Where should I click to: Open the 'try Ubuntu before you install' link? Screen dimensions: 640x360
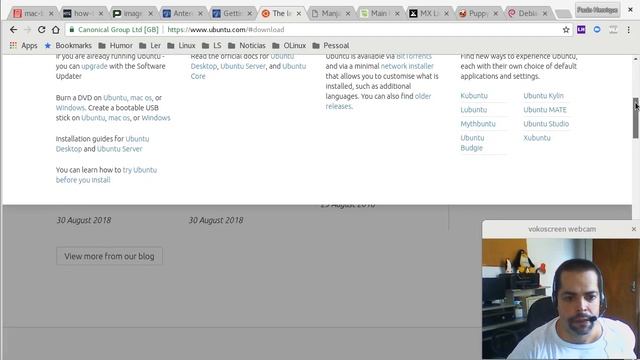pyautogui.click(x=106, y=175)
